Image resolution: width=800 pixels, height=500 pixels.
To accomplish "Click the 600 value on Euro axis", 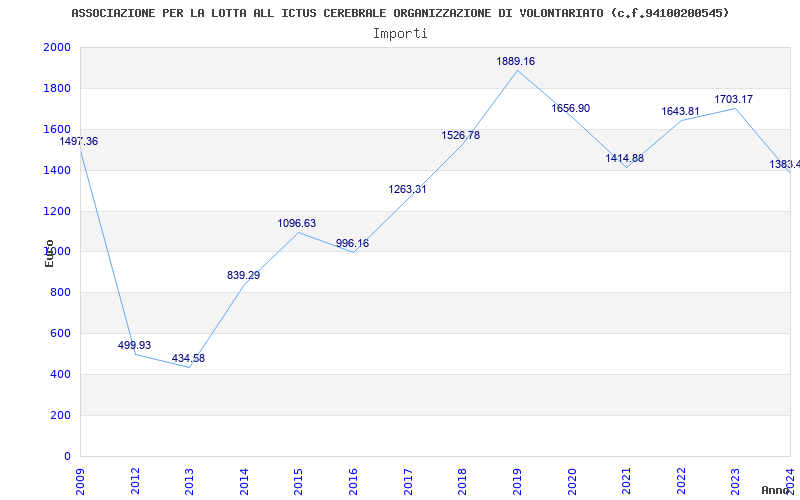I will click(x=61, y=334).
